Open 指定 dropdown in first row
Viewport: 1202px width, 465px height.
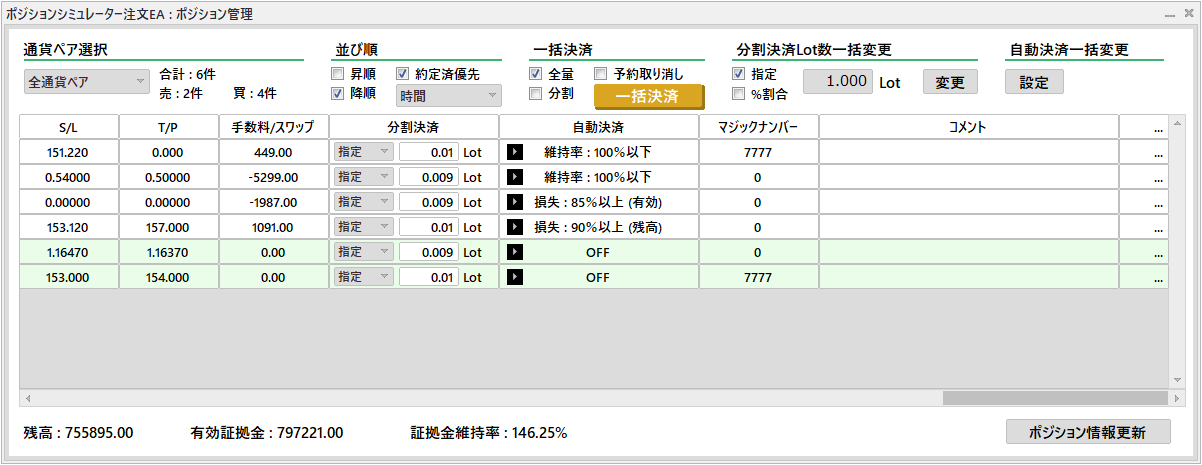362,152
